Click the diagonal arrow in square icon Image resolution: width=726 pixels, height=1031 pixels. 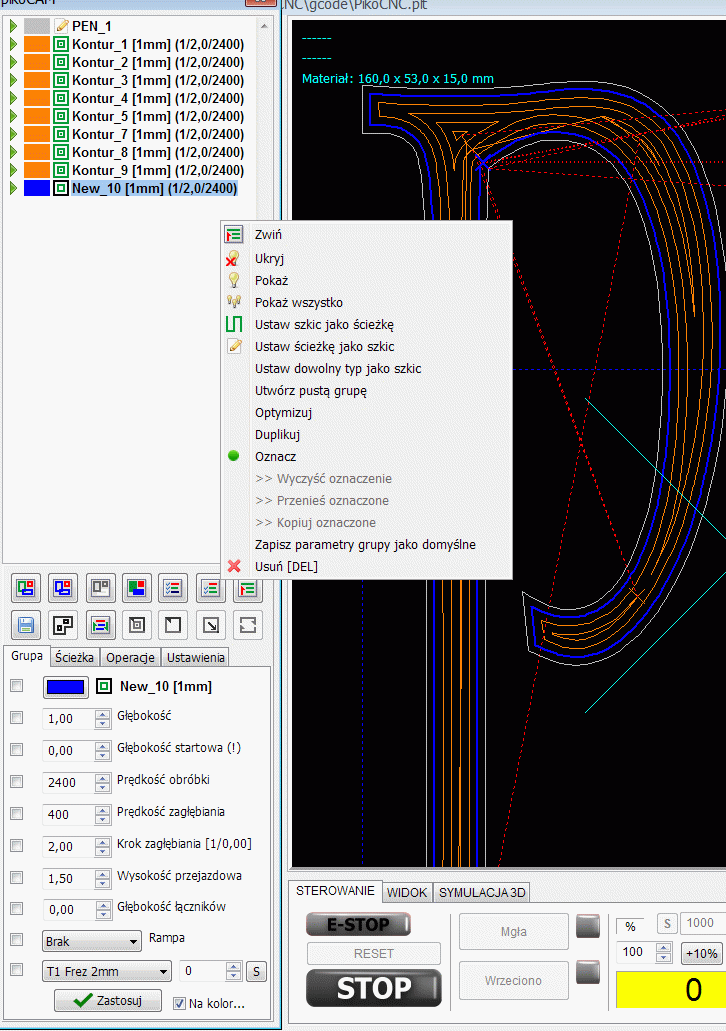(211, 625)
